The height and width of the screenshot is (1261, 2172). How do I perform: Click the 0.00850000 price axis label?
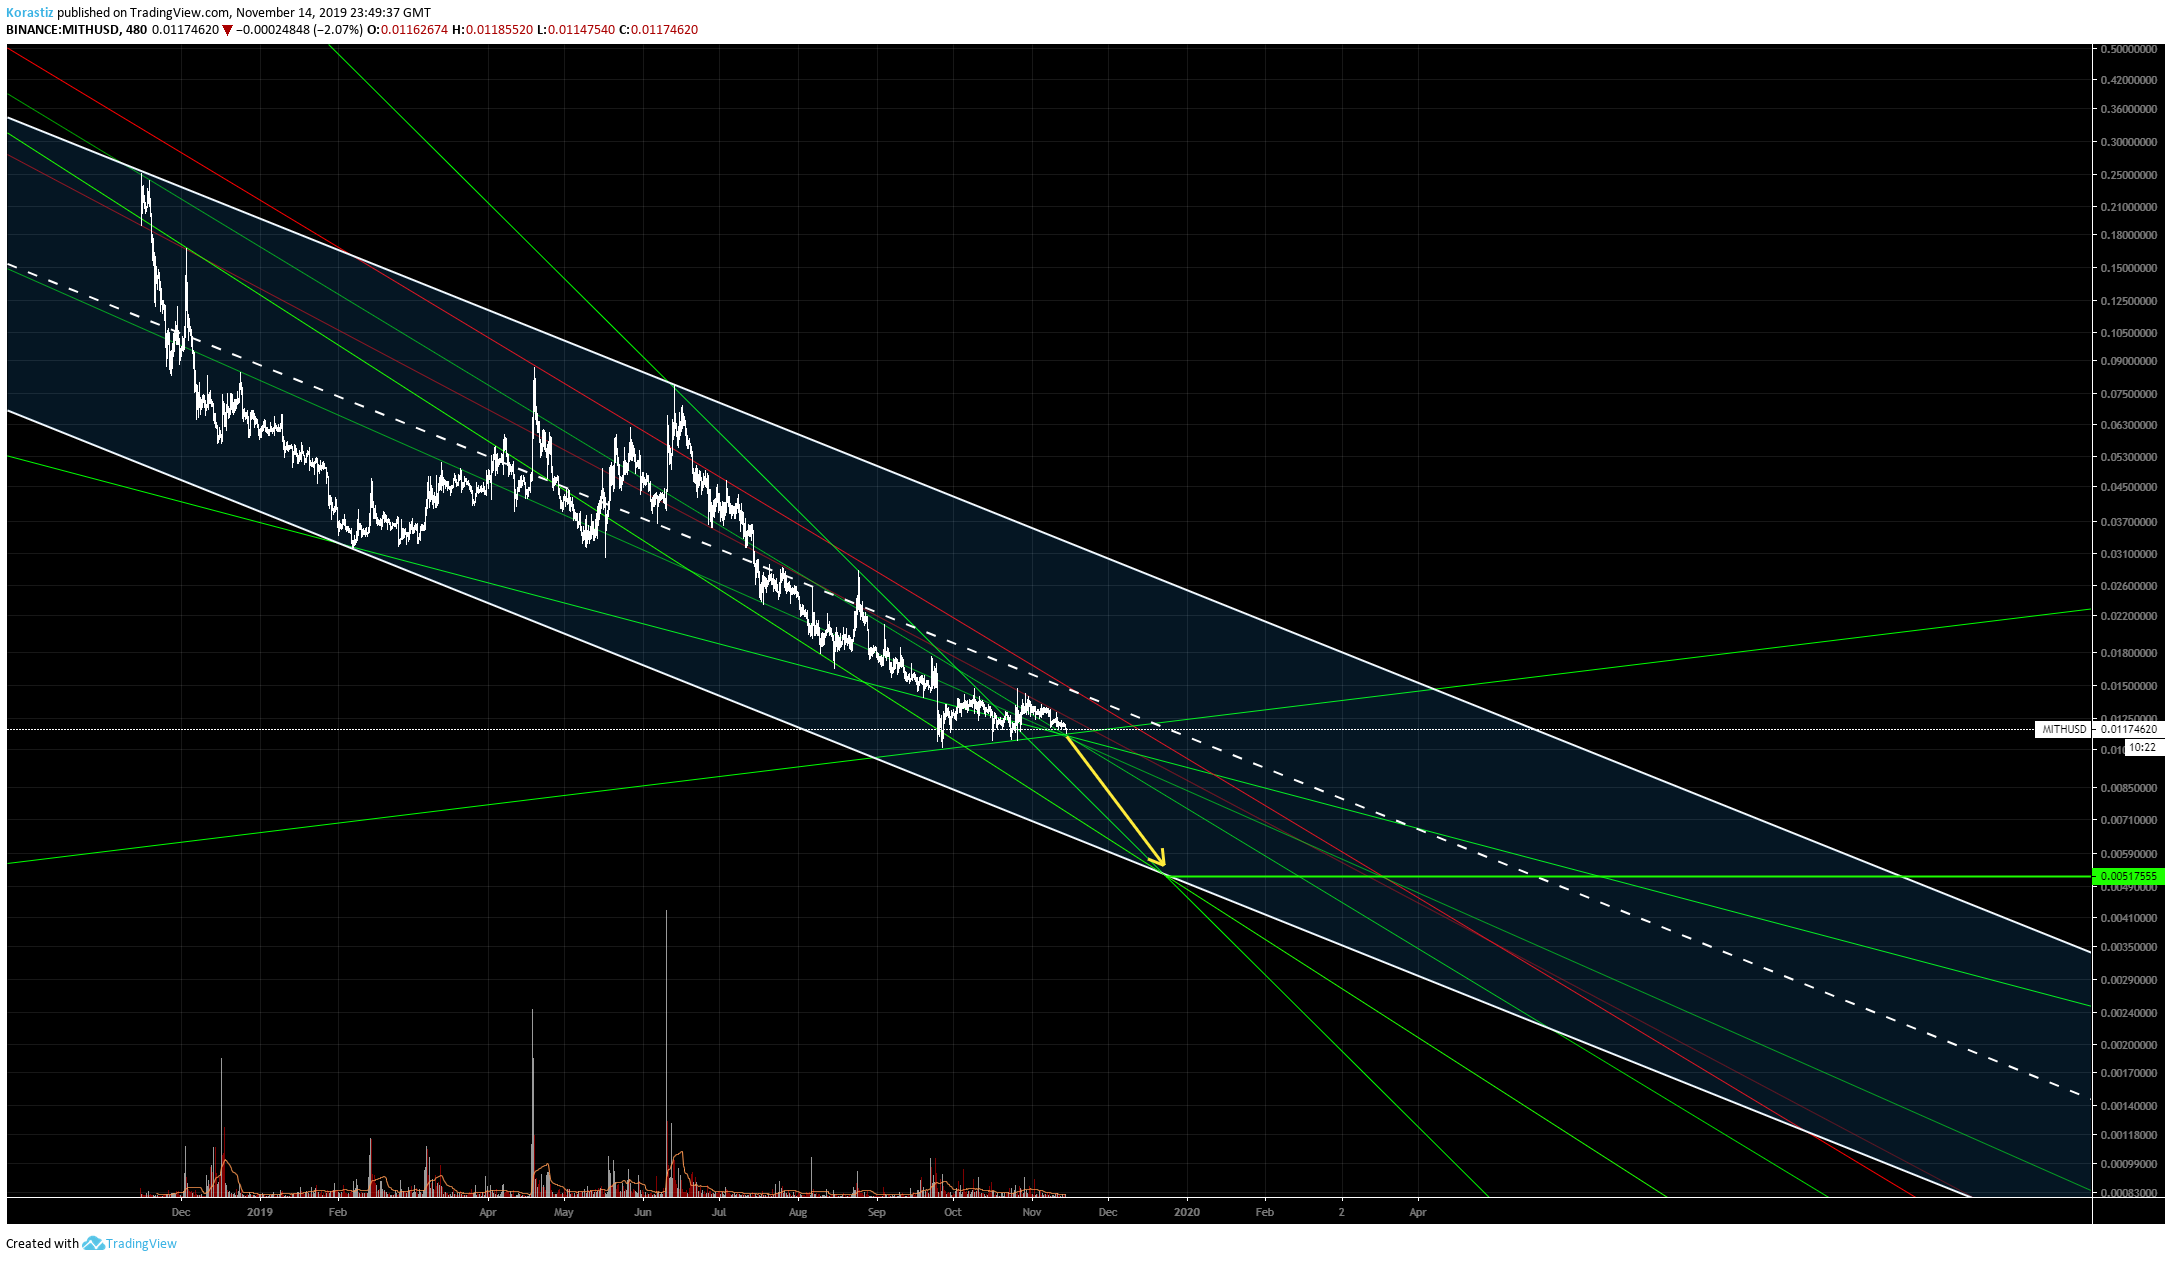point(2129,788)
